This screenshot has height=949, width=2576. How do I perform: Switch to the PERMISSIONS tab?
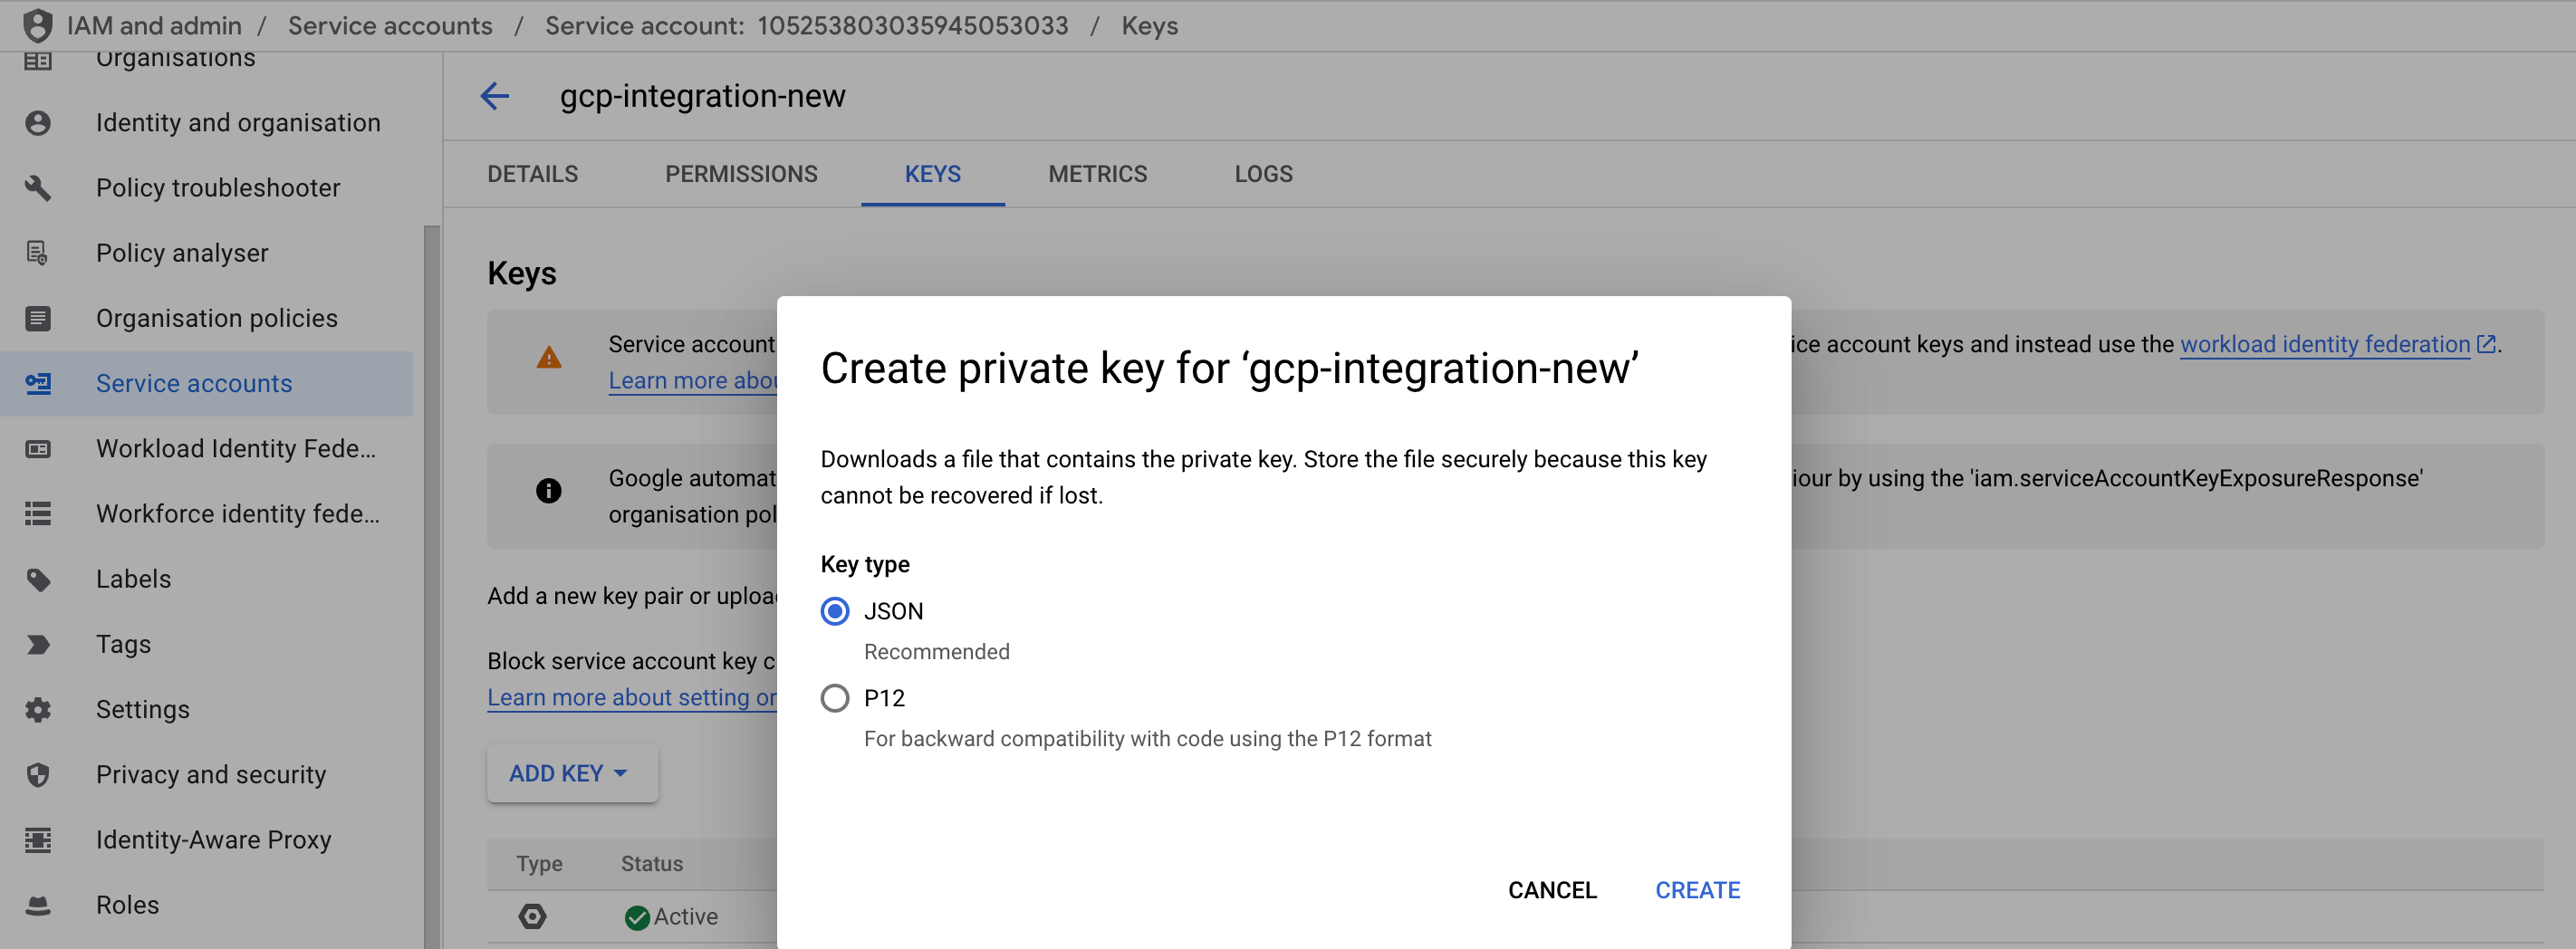741,174
